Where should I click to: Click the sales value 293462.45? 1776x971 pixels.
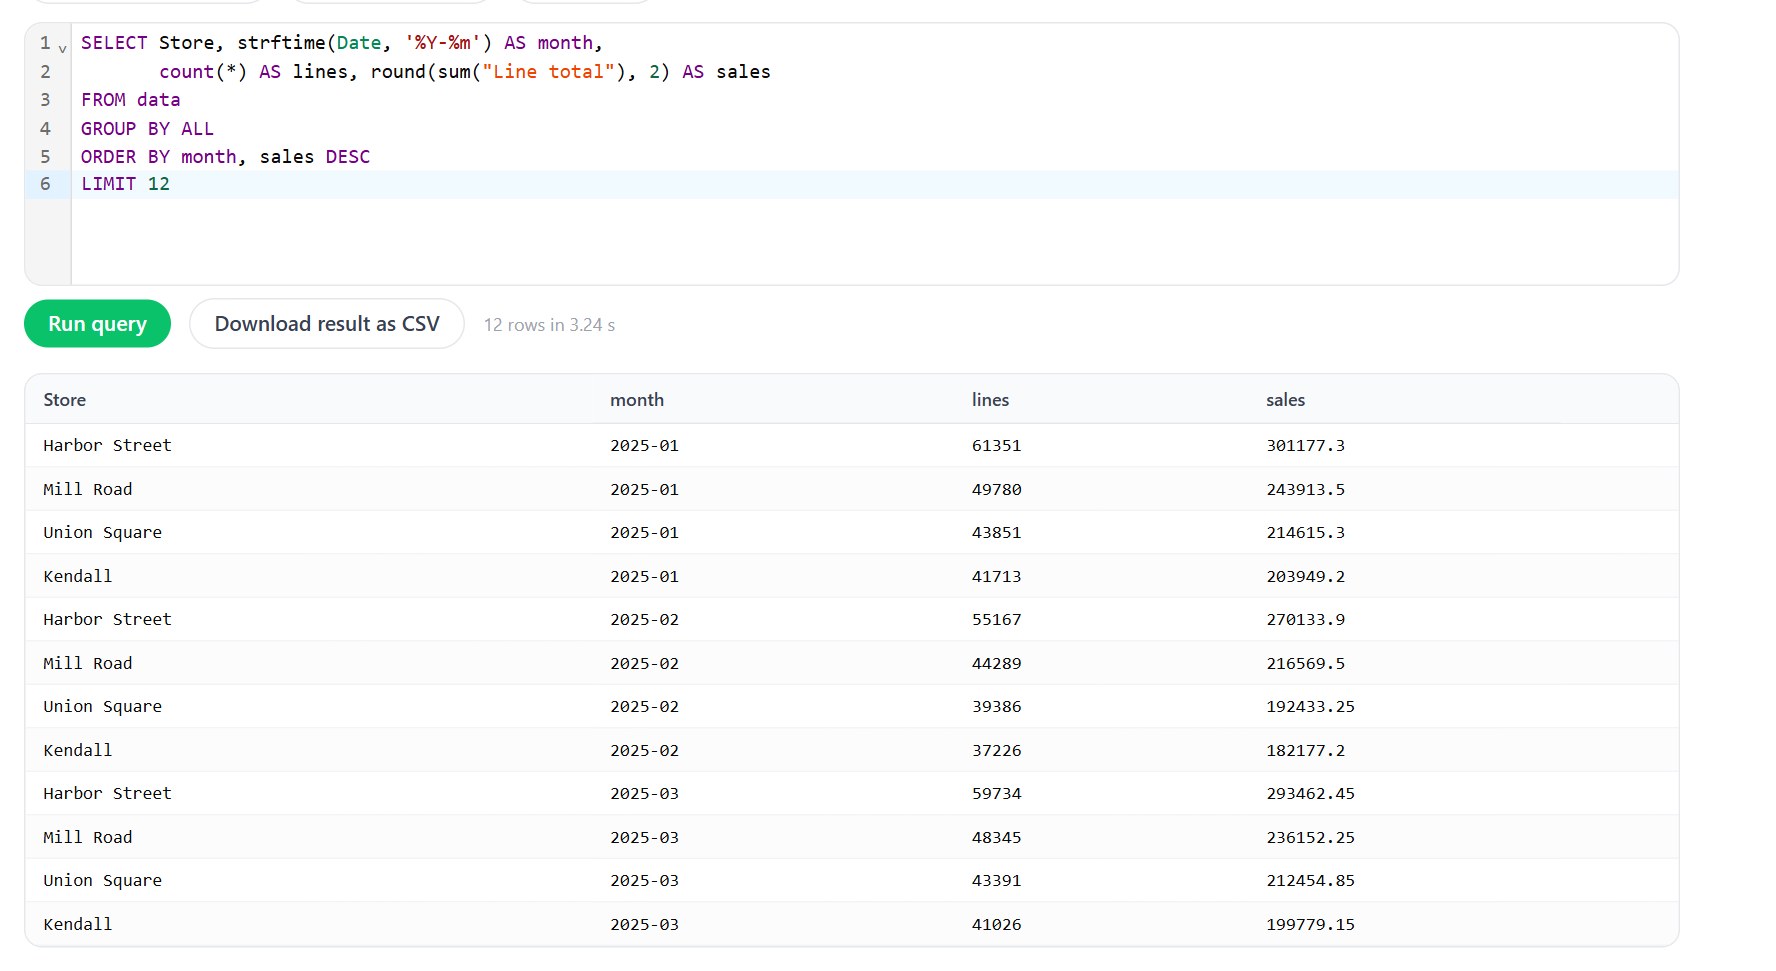[x=1310, y=794]
